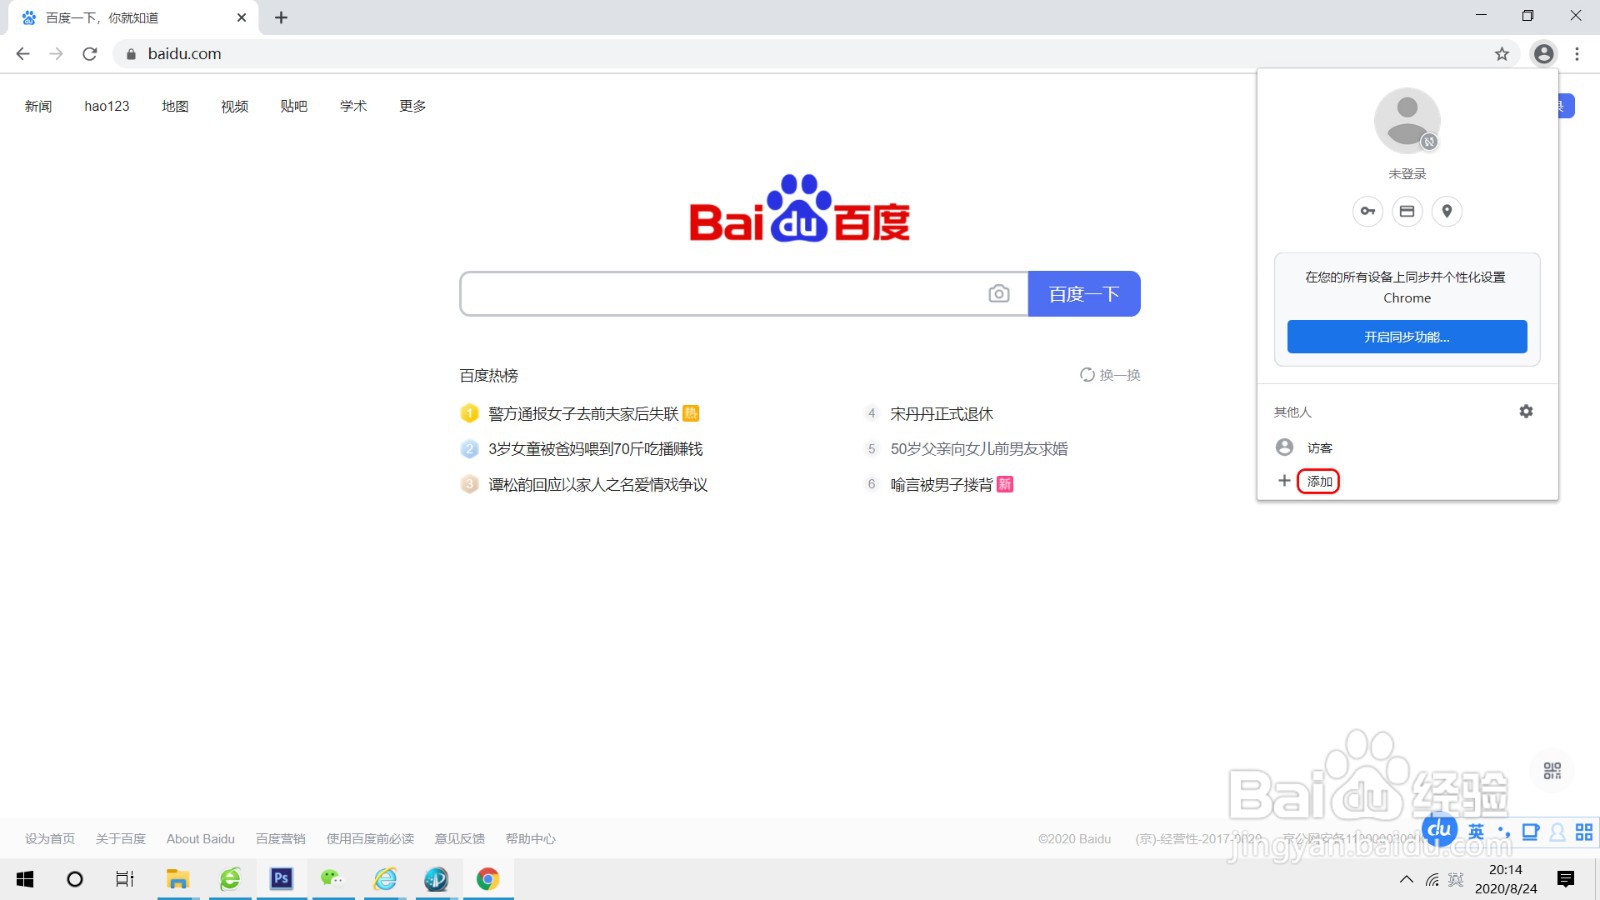Click the 开启同步功能 button
This screenshot has height=900, width=1600.
tap(1406, 337)
